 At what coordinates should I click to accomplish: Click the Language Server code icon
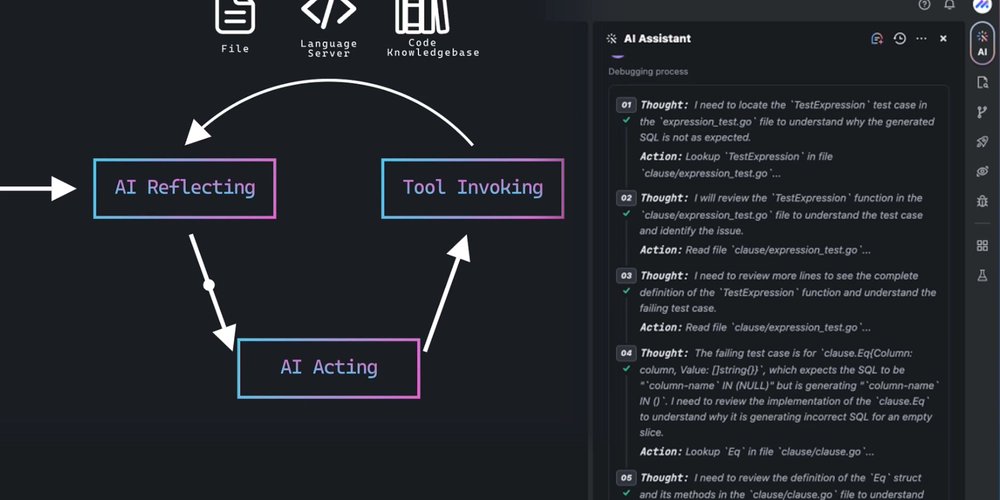[x=328, y=13]
